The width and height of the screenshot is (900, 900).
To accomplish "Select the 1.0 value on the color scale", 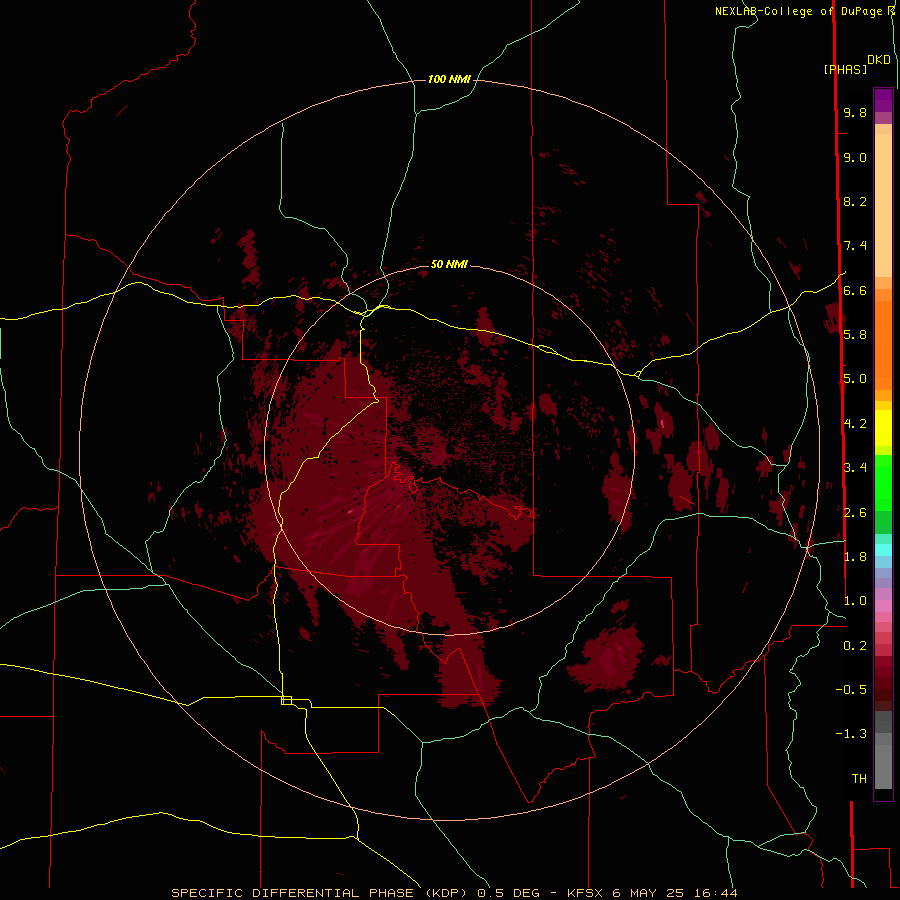I will 855,601.
